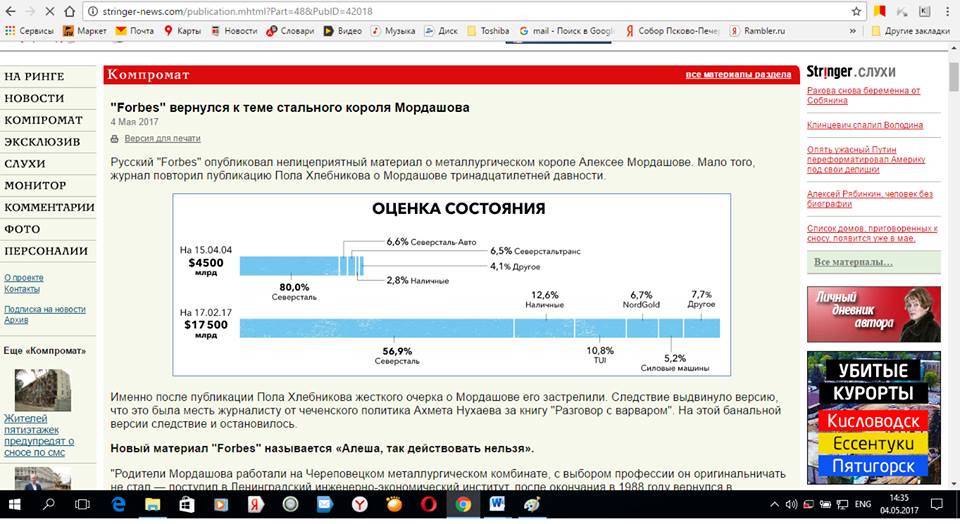Open Opera browser from taskbar

429,504
